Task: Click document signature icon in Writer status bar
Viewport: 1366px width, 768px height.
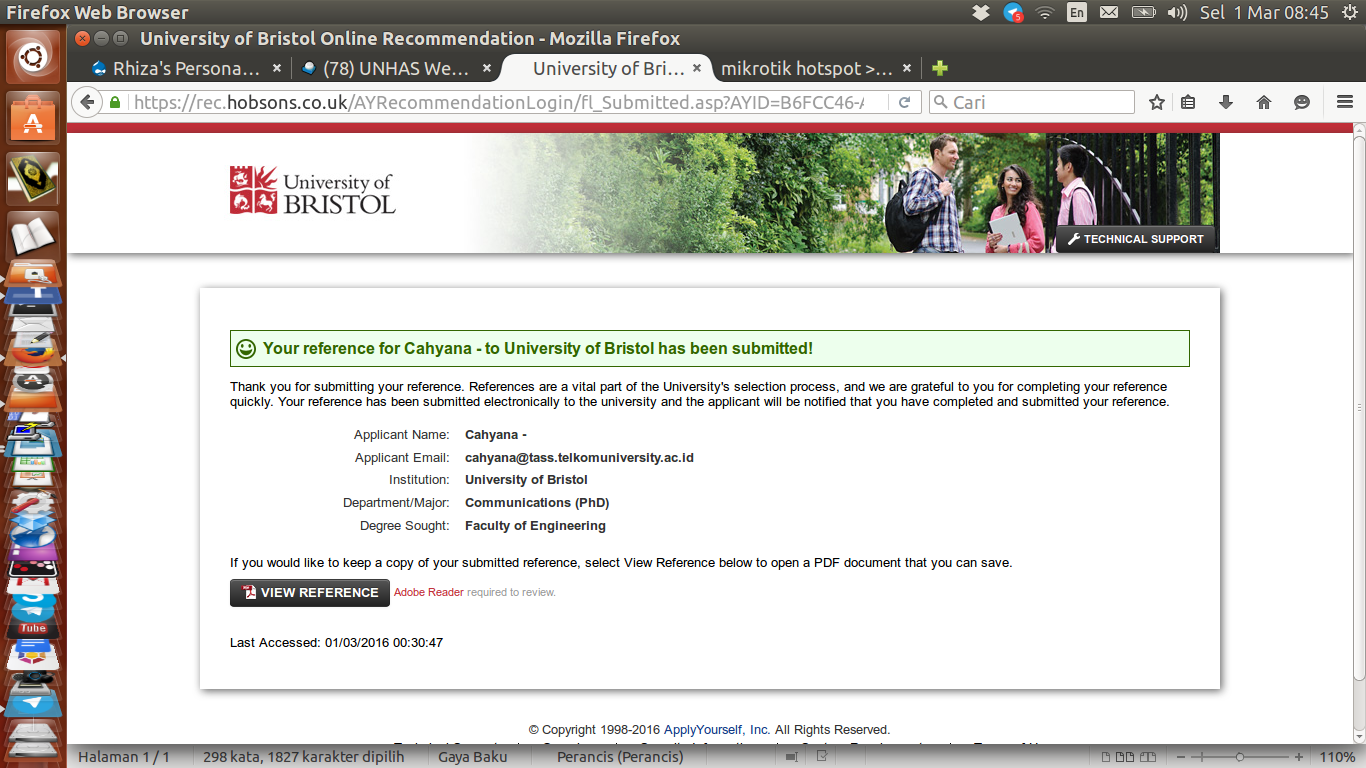Action: coord(821,756)
